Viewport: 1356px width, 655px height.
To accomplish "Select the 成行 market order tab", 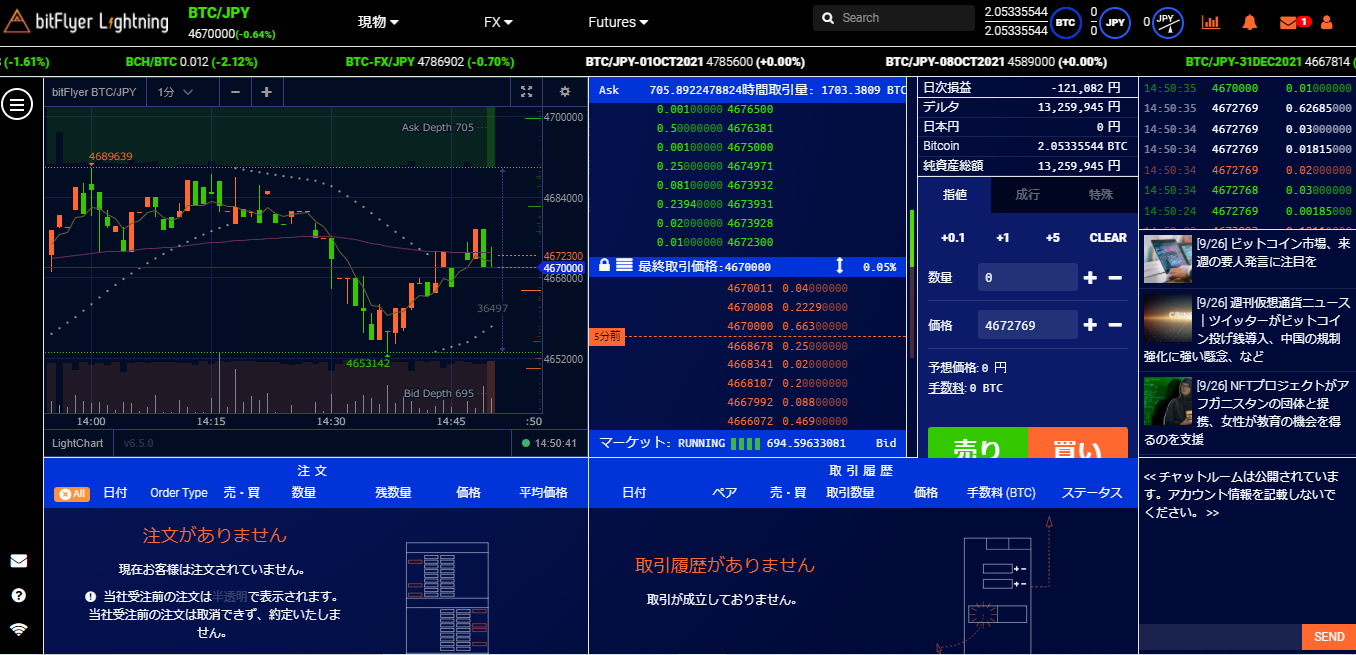I will tap(1027, 195).
